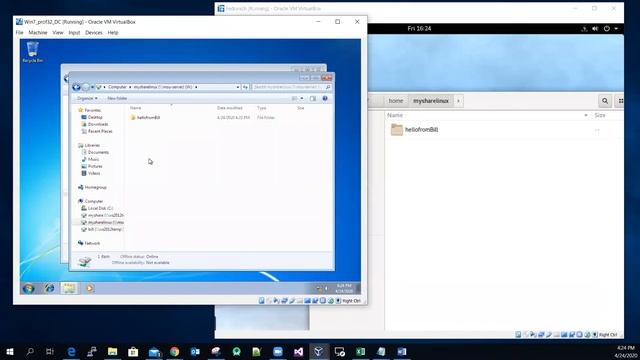
Task: Click the Forward arrow in Win7 Explorer
Action: [85, 87]
